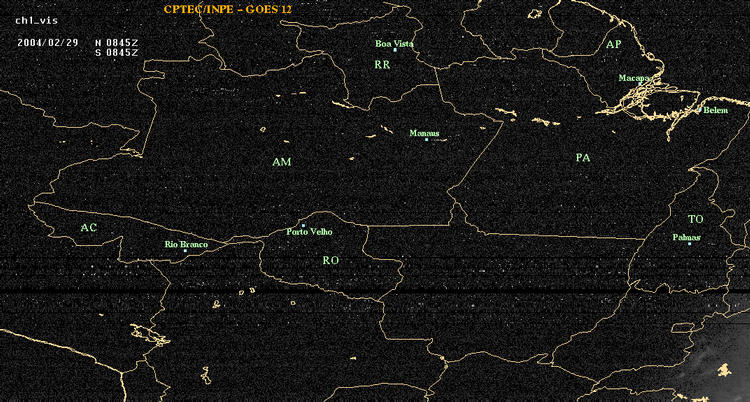Click the AM state abbreviation
Image resolution: width=750 pixels, height=402 pixels.
(x=282, y=162)
